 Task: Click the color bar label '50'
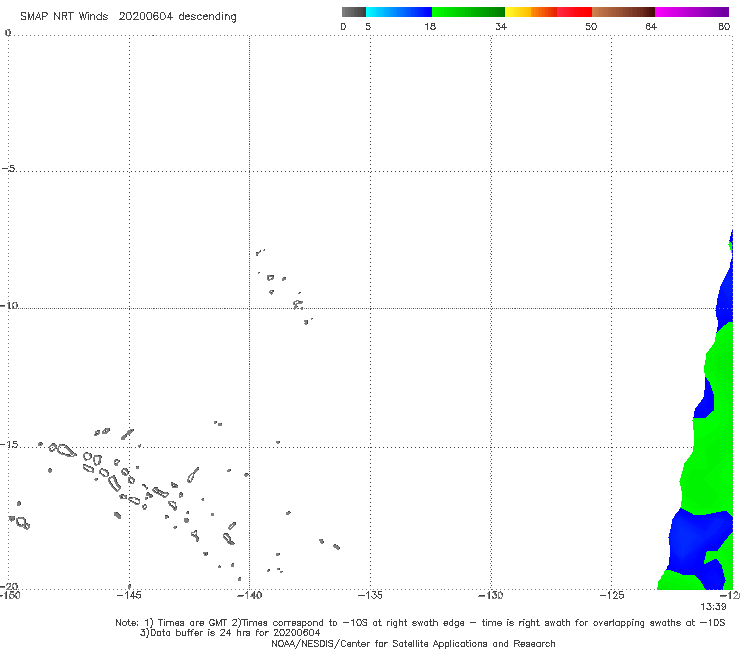pyautogui.click(x=591, y=27)
